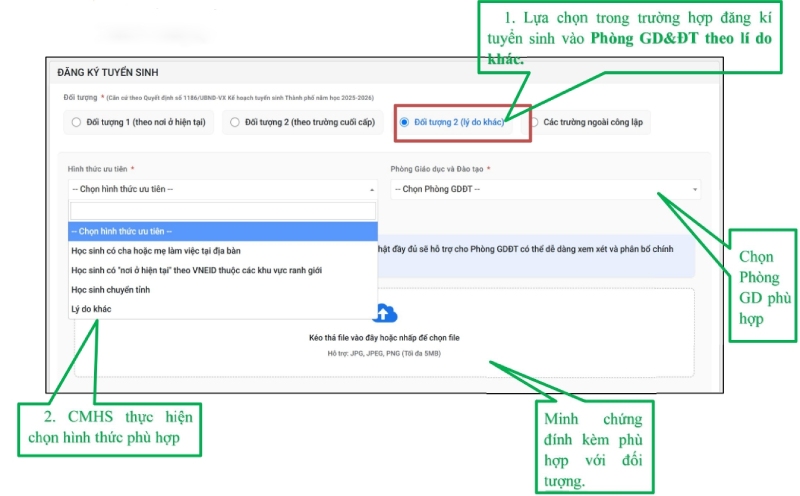Choose 'Học sinh chuyển tỉnh' option
This screenshot has height=496, width=800.
(x=223, y=290)
